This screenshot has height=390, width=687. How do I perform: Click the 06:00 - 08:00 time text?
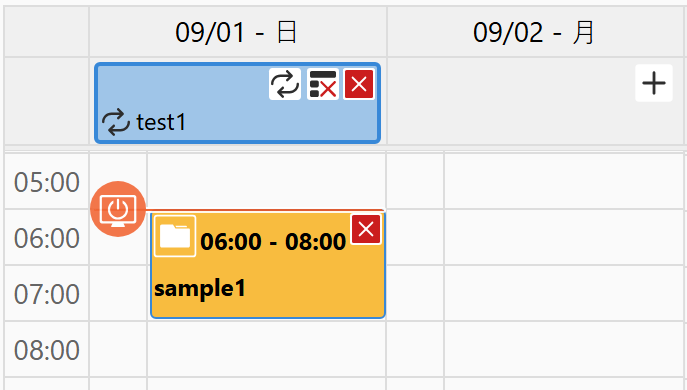point(273,241)
